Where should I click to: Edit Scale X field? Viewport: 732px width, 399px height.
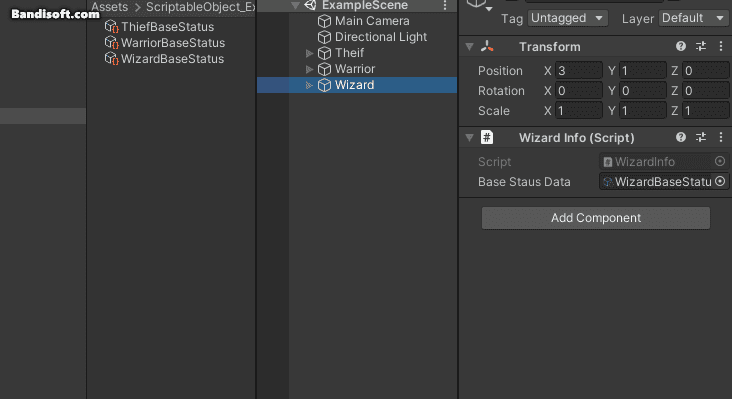coord(578,111)
